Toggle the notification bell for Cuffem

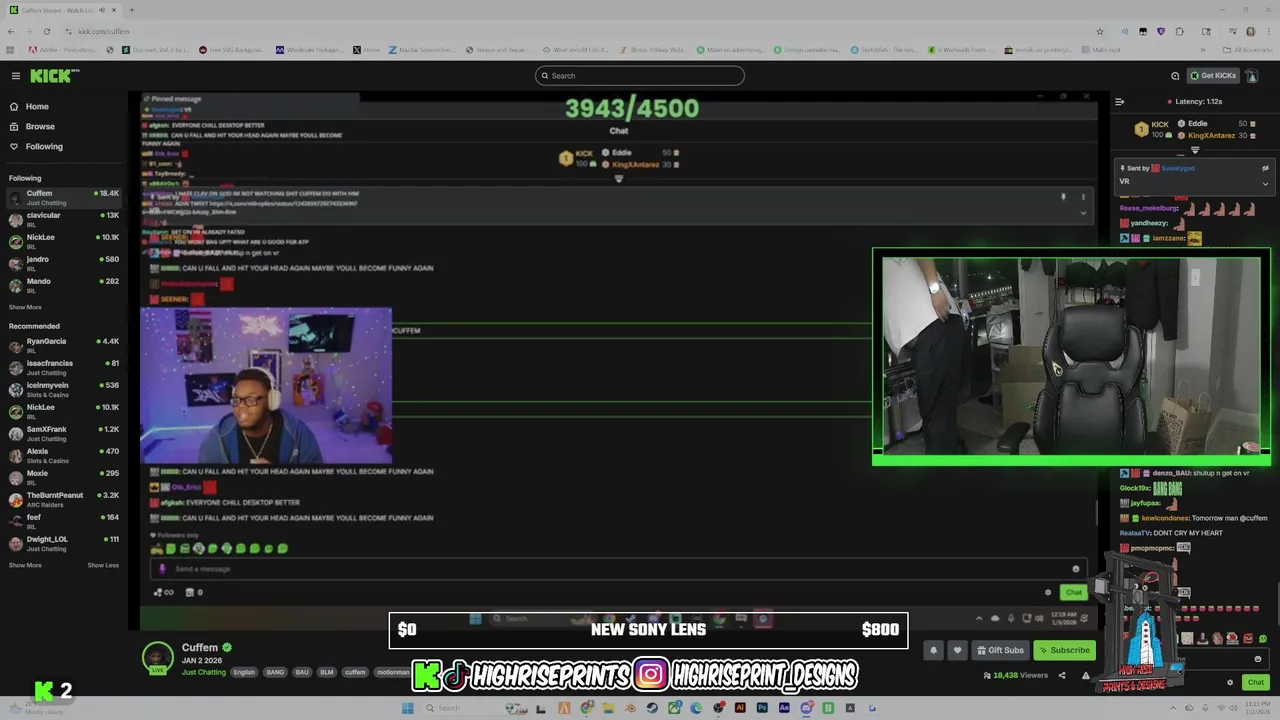pos(933,650)
